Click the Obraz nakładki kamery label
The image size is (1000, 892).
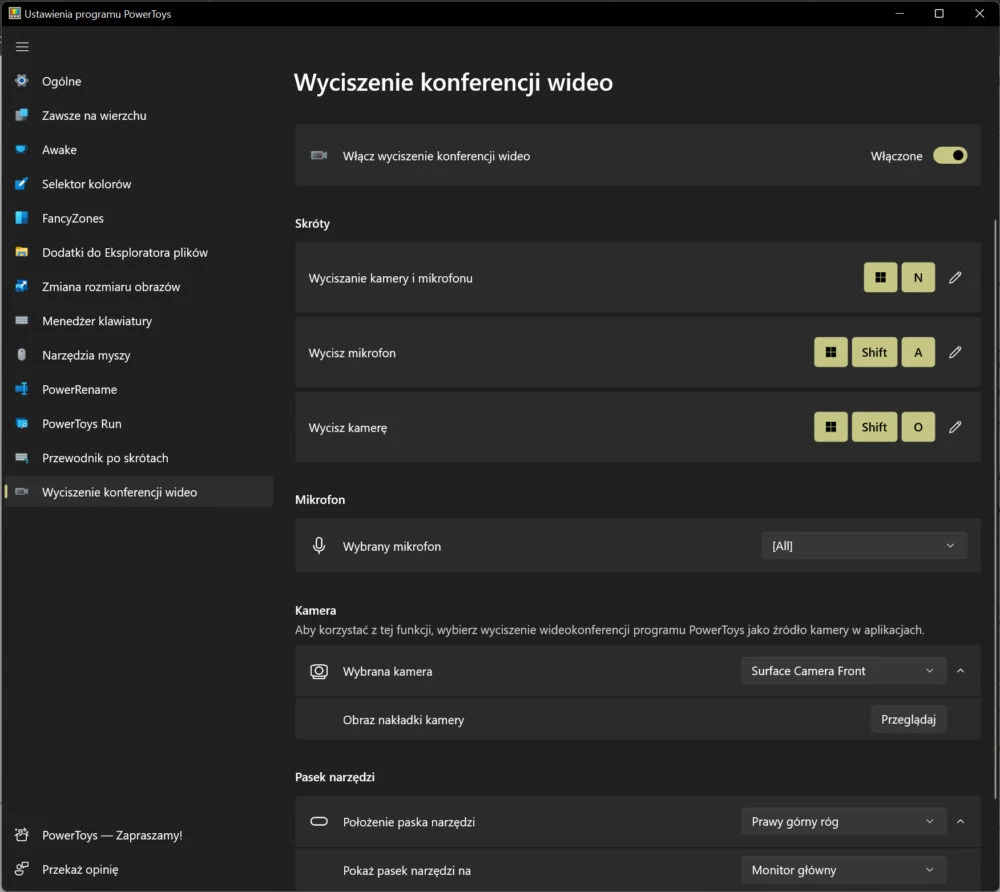(x=403, y=719)
